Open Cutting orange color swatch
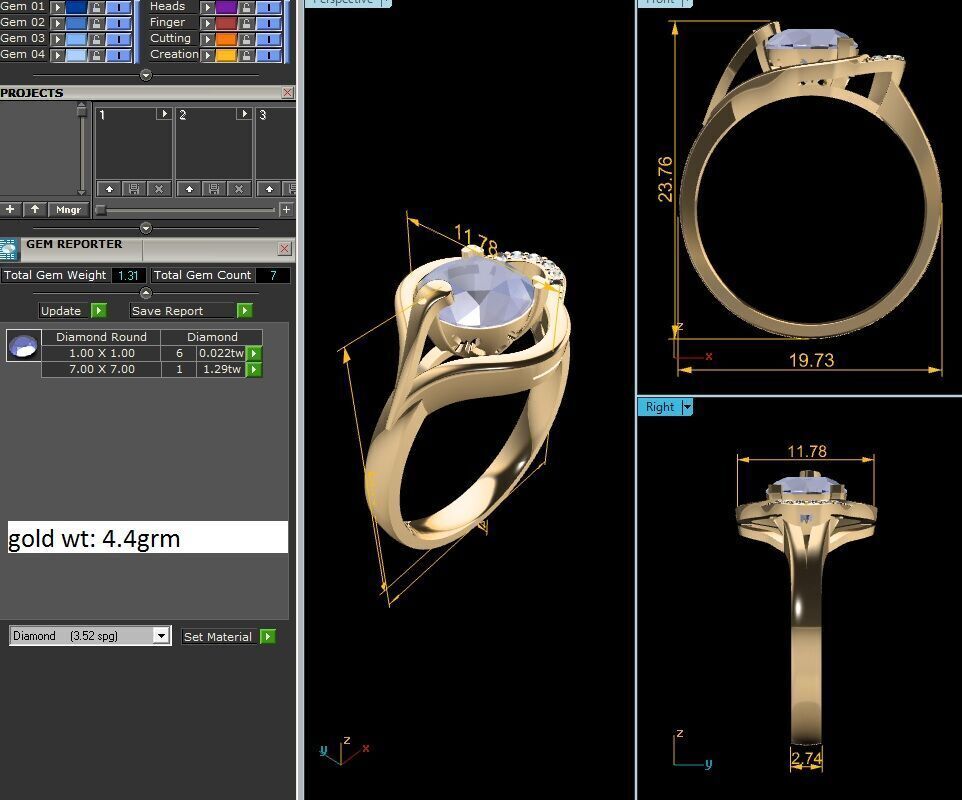 tap(226, 39)
